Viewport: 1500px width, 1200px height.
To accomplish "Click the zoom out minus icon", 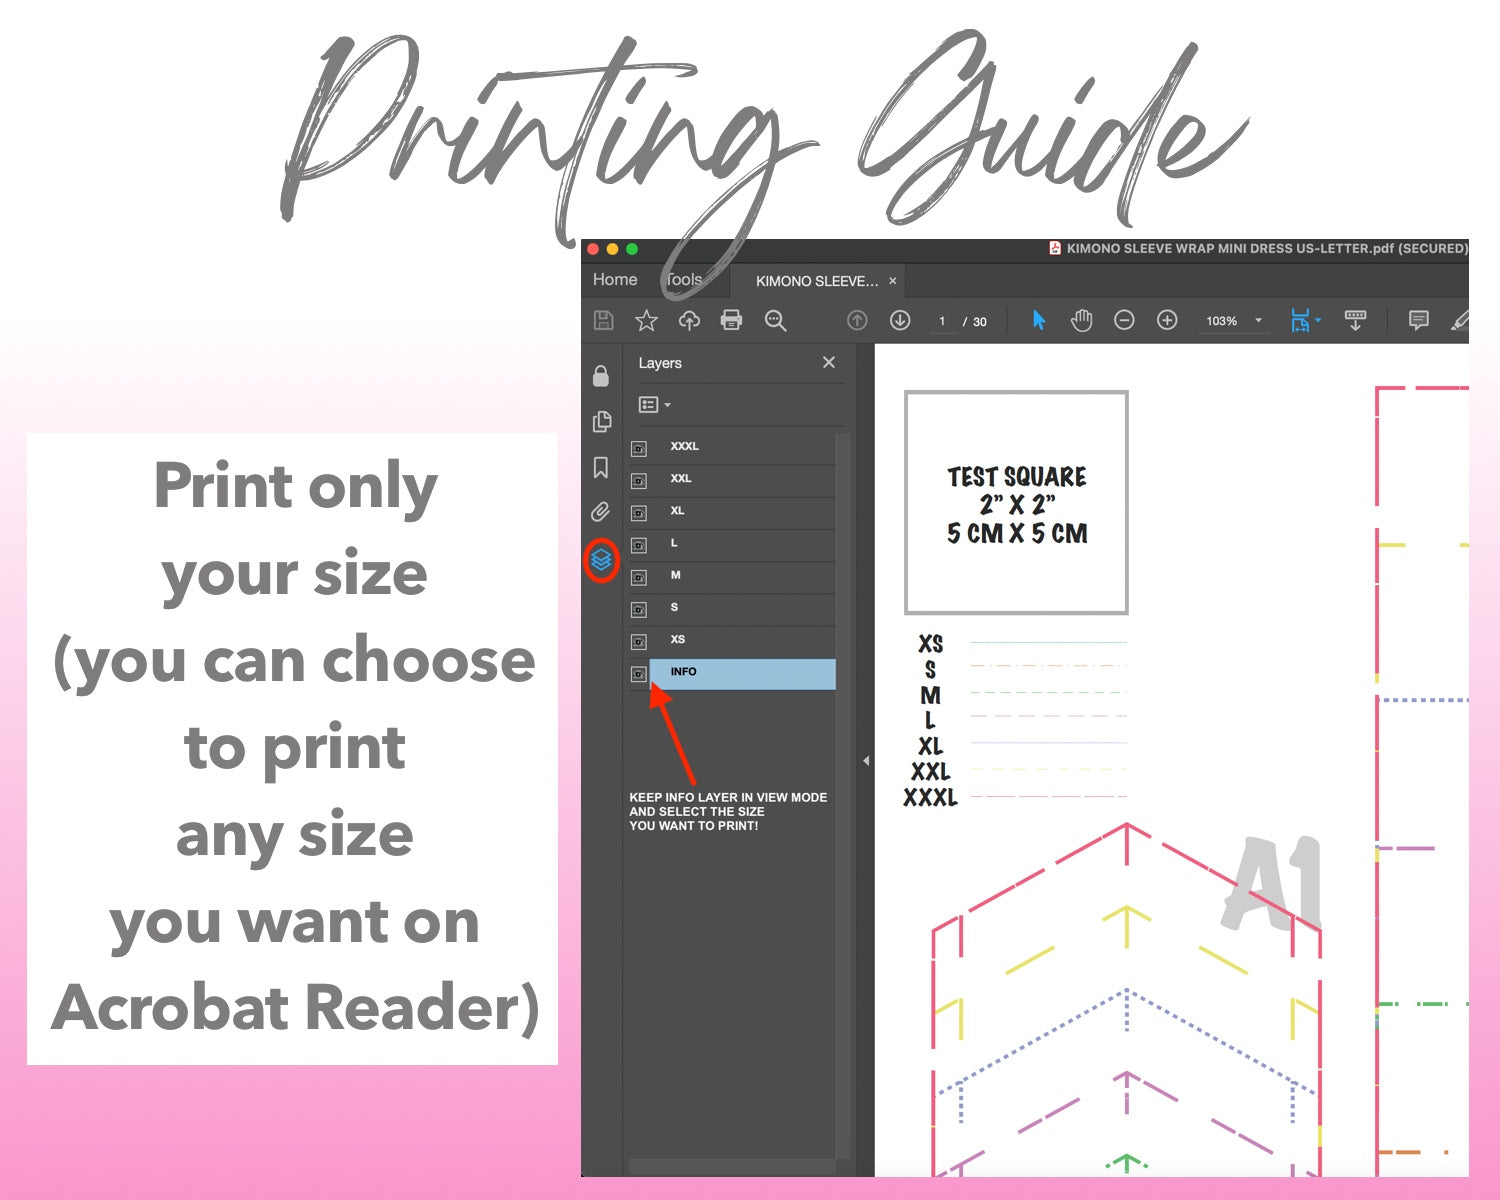I will (x=1124, y=320).
